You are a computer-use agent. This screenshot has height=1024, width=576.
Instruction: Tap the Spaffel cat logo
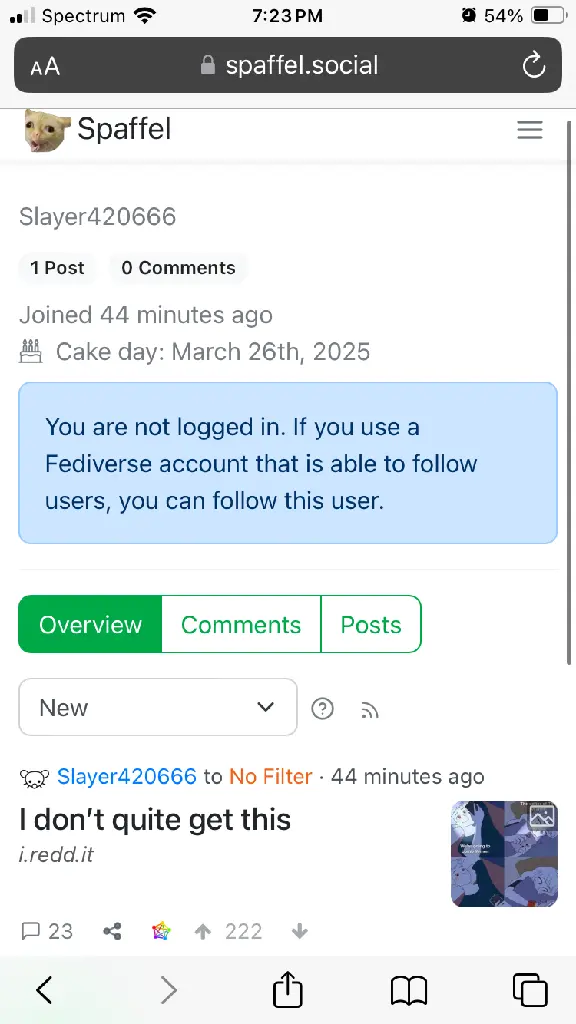(x=47, y=129)
